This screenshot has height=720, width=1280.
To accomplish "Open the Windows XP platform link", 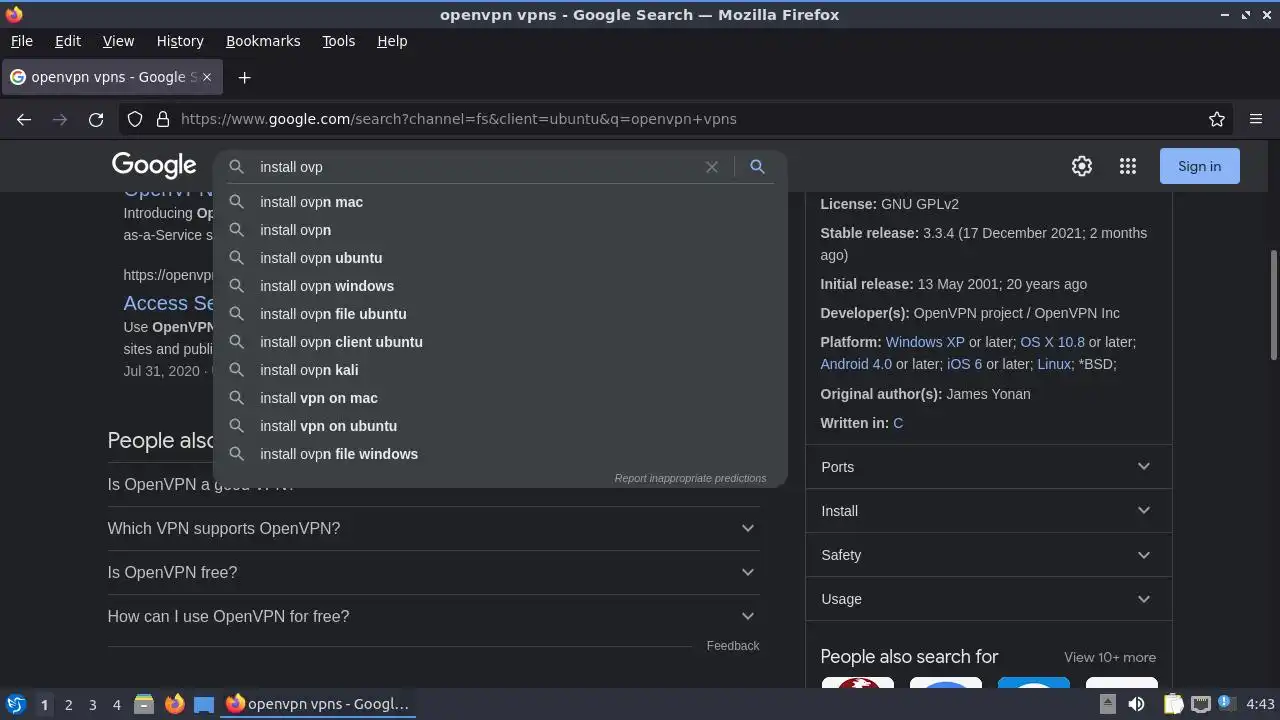I will click(x=925, y=342).
